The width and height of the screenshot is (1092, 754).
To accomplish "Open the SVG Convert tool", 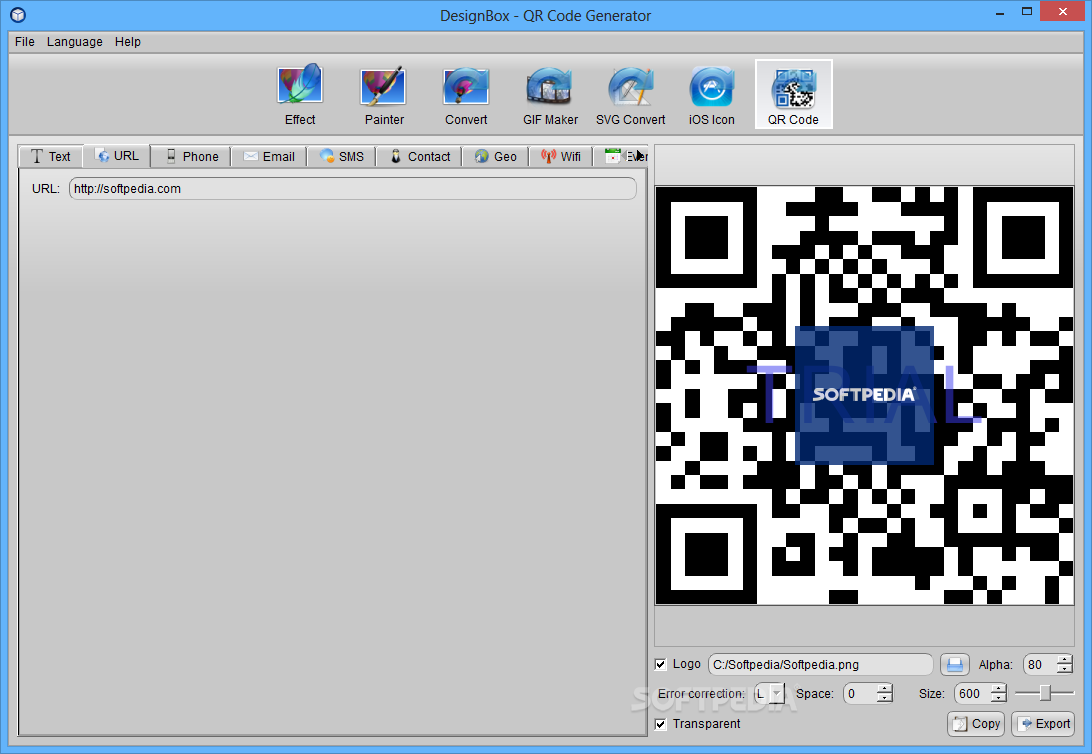I will pos(630,95).
